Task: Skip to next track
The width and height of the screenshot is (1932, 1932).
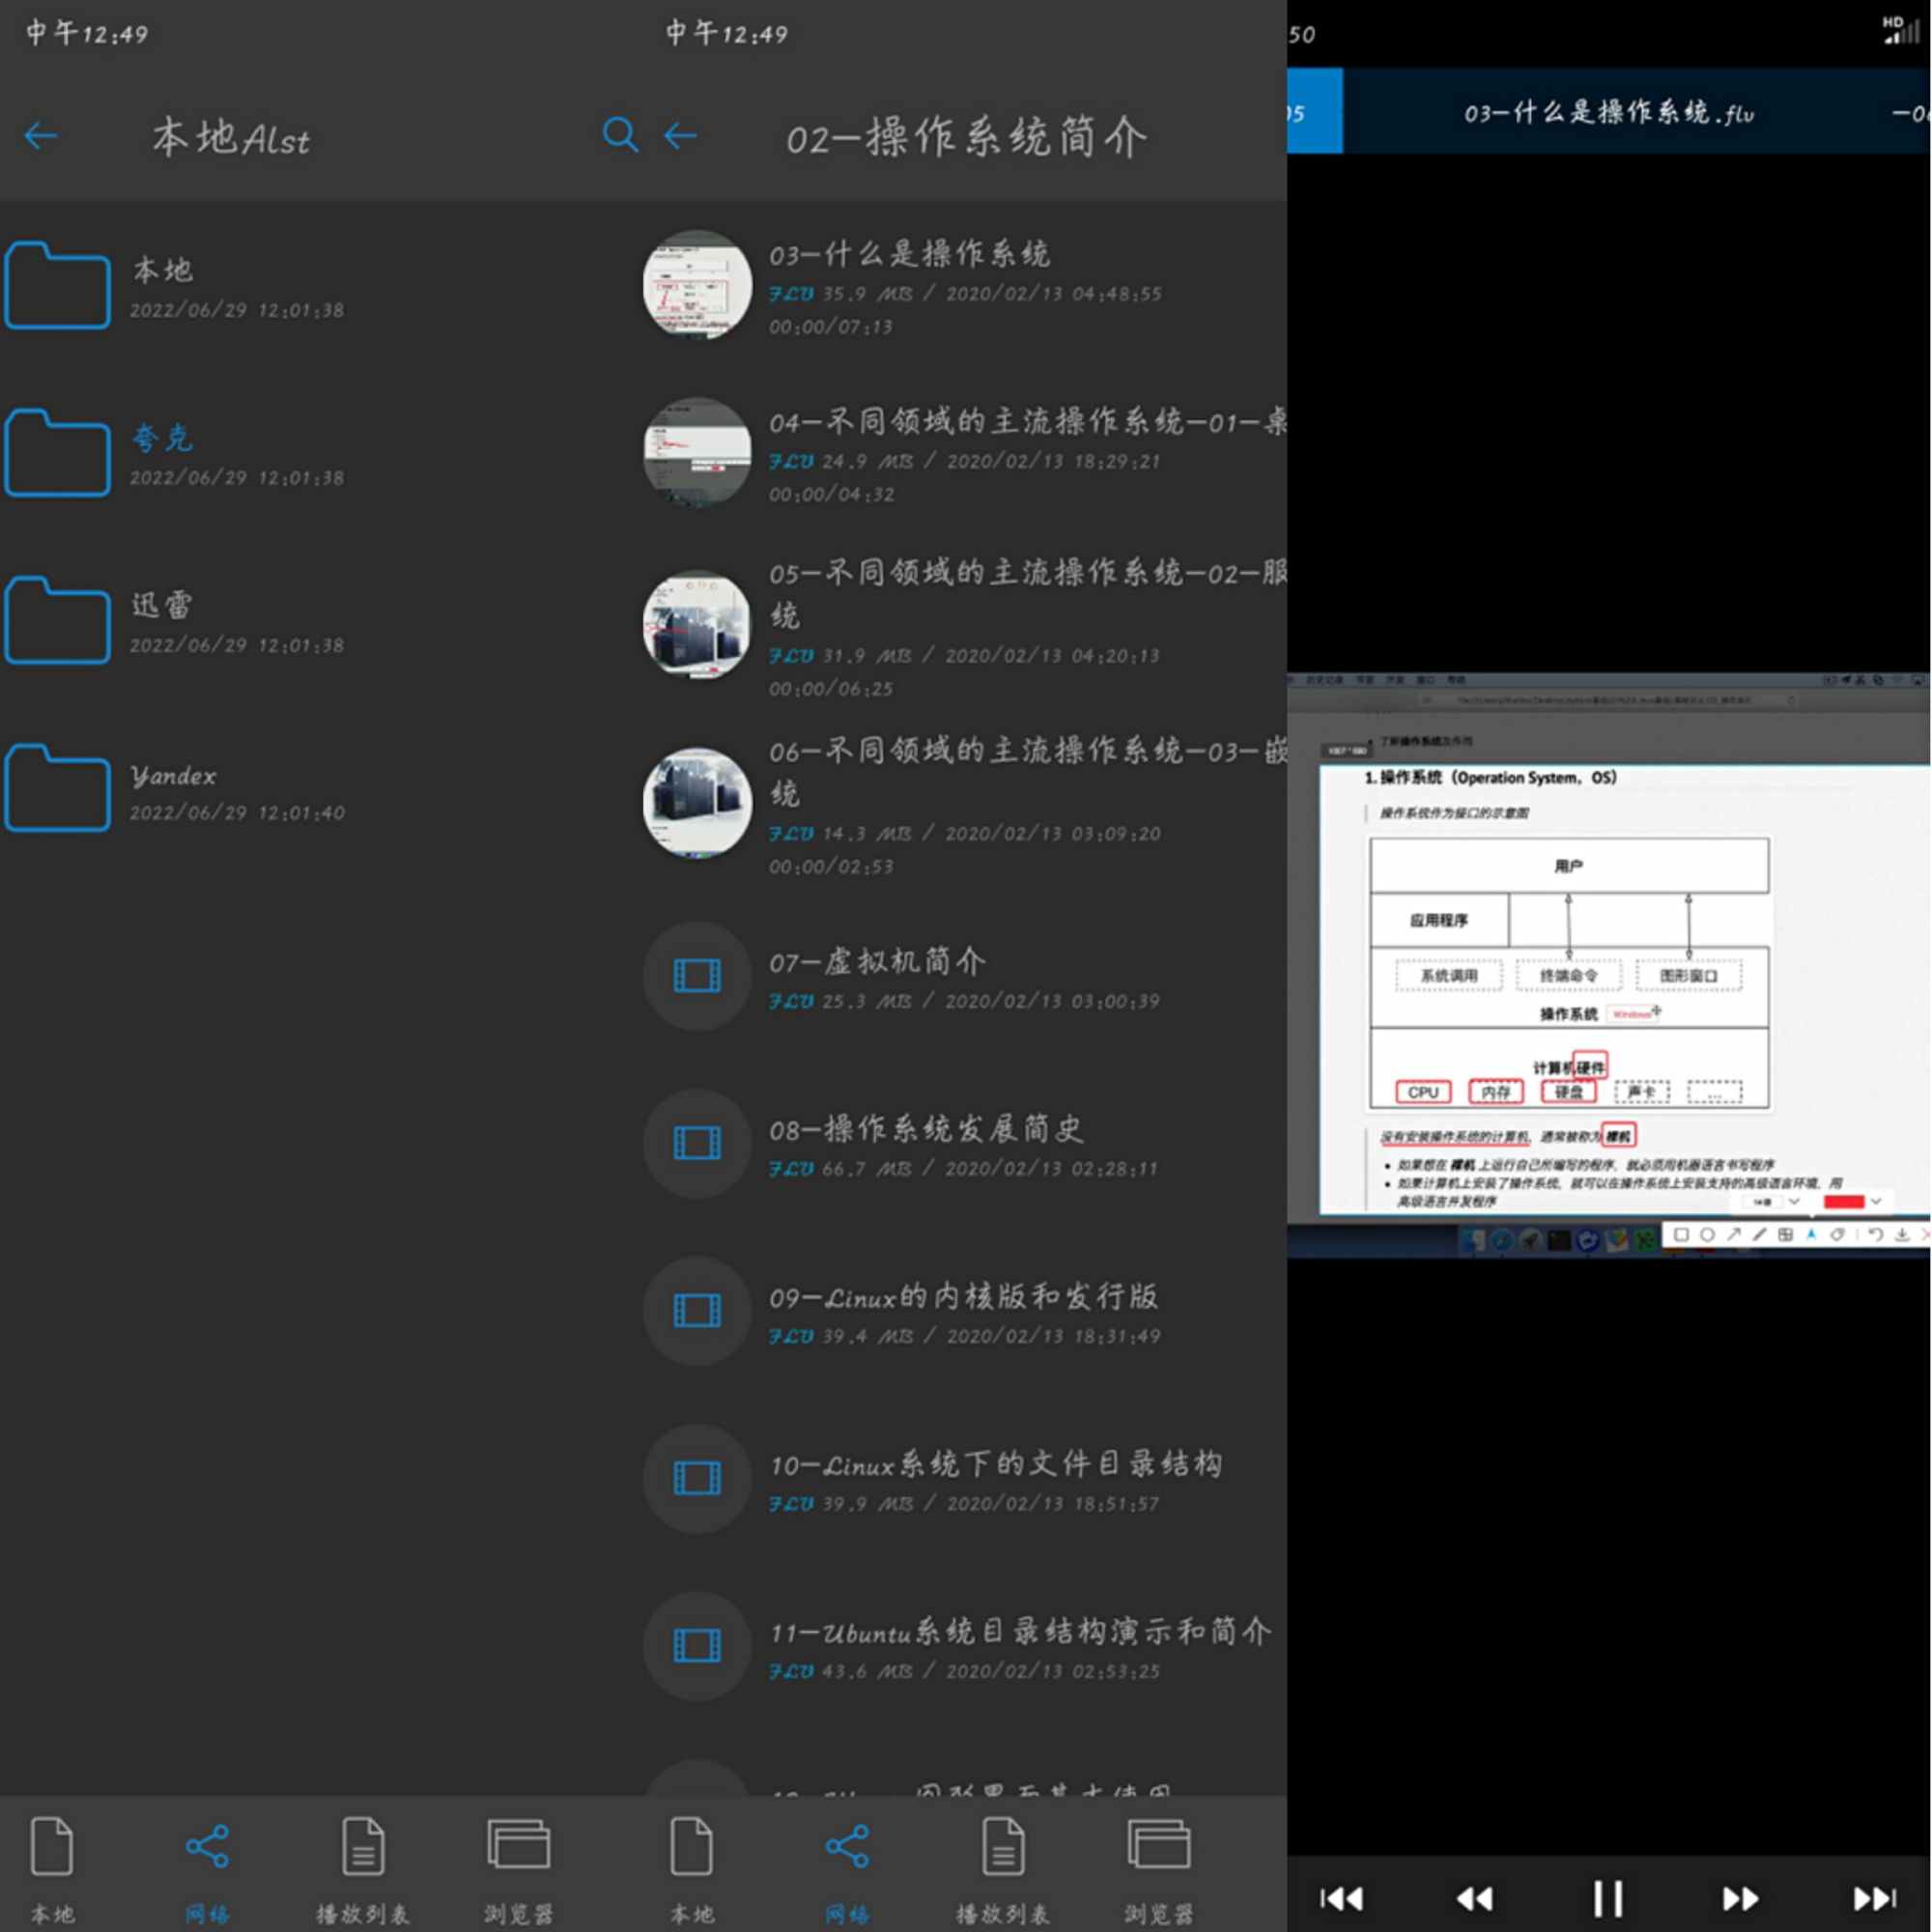Action: click(x=1874, y=1898)
